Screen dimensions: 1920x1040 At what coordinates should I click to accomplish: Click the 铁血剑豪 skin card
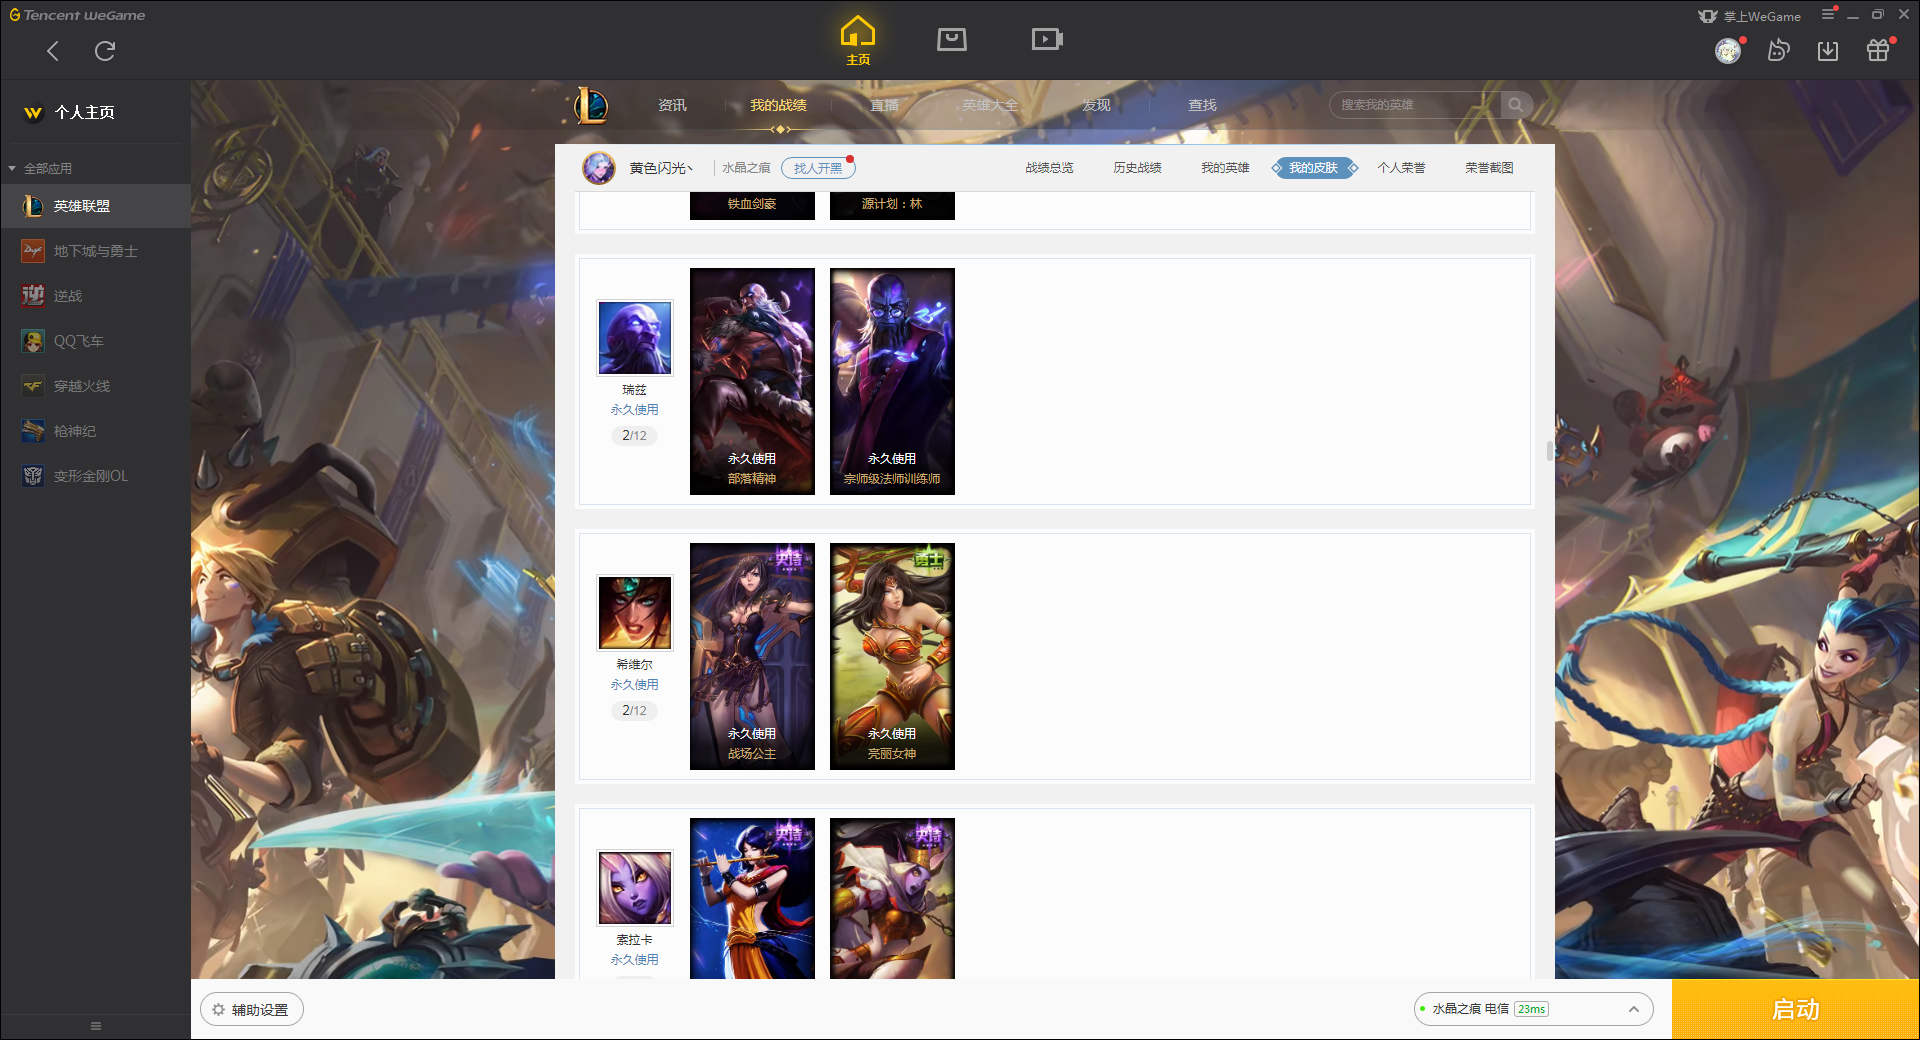click(752, 205)
